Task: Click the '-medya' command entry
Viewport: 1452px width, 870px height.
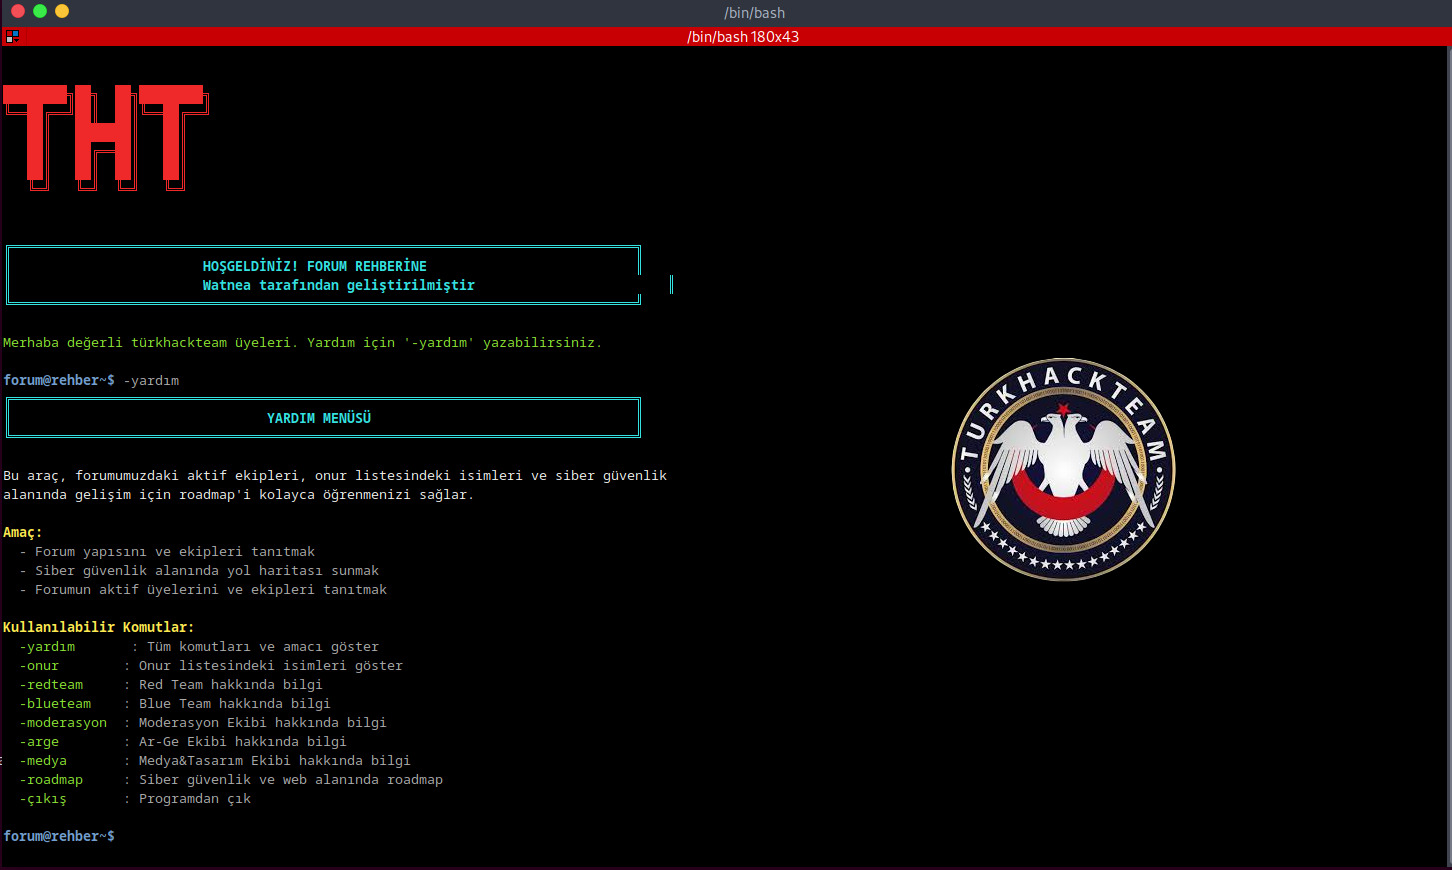Action: pyautogui.click(x=43, y=760)
